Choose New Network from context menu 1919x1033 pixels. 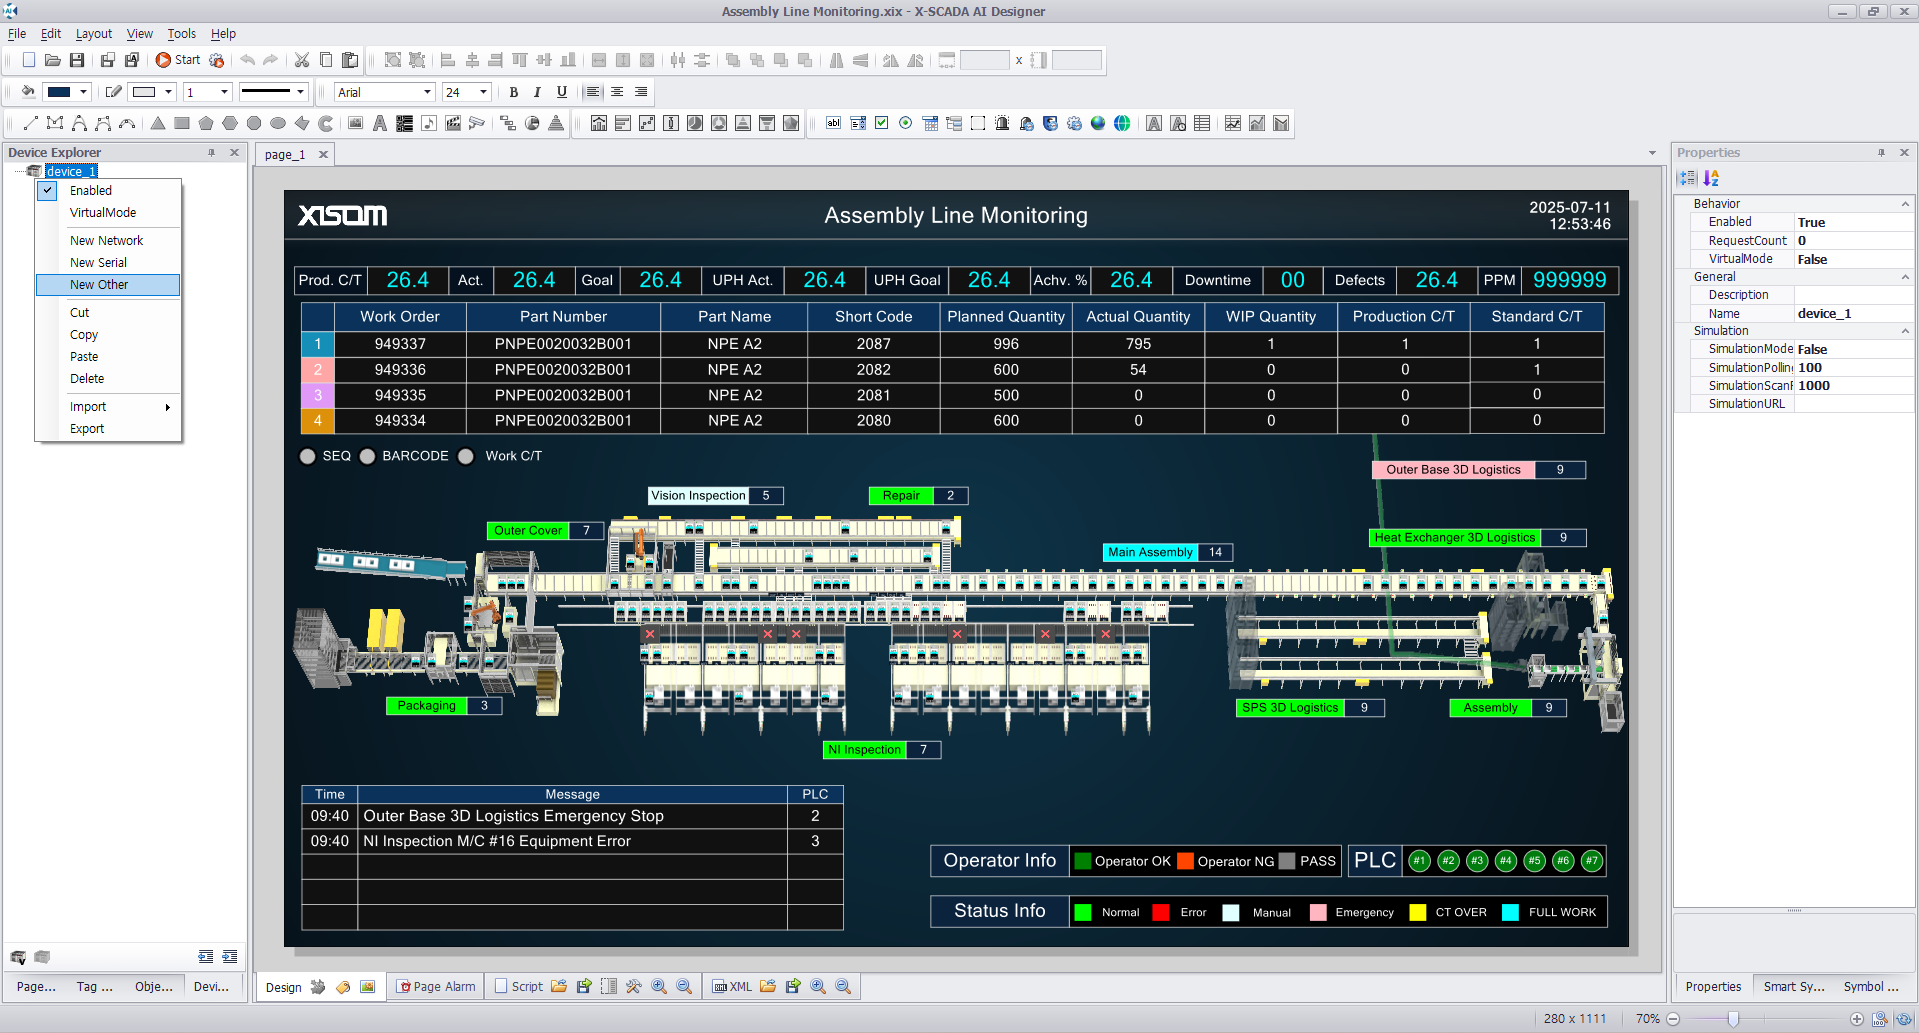(108, 241)
